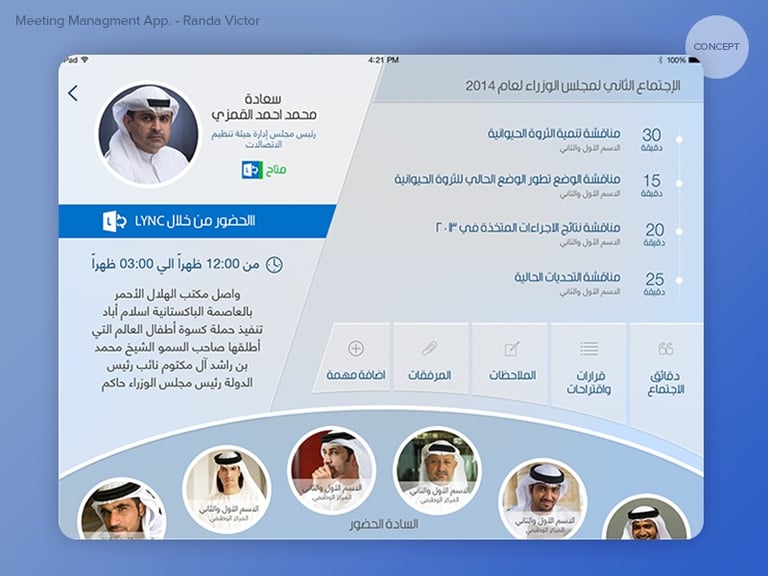Click the 25 دقيقة duration label
The width and height of the screenshot is (768, 576).
pos(654,283)
